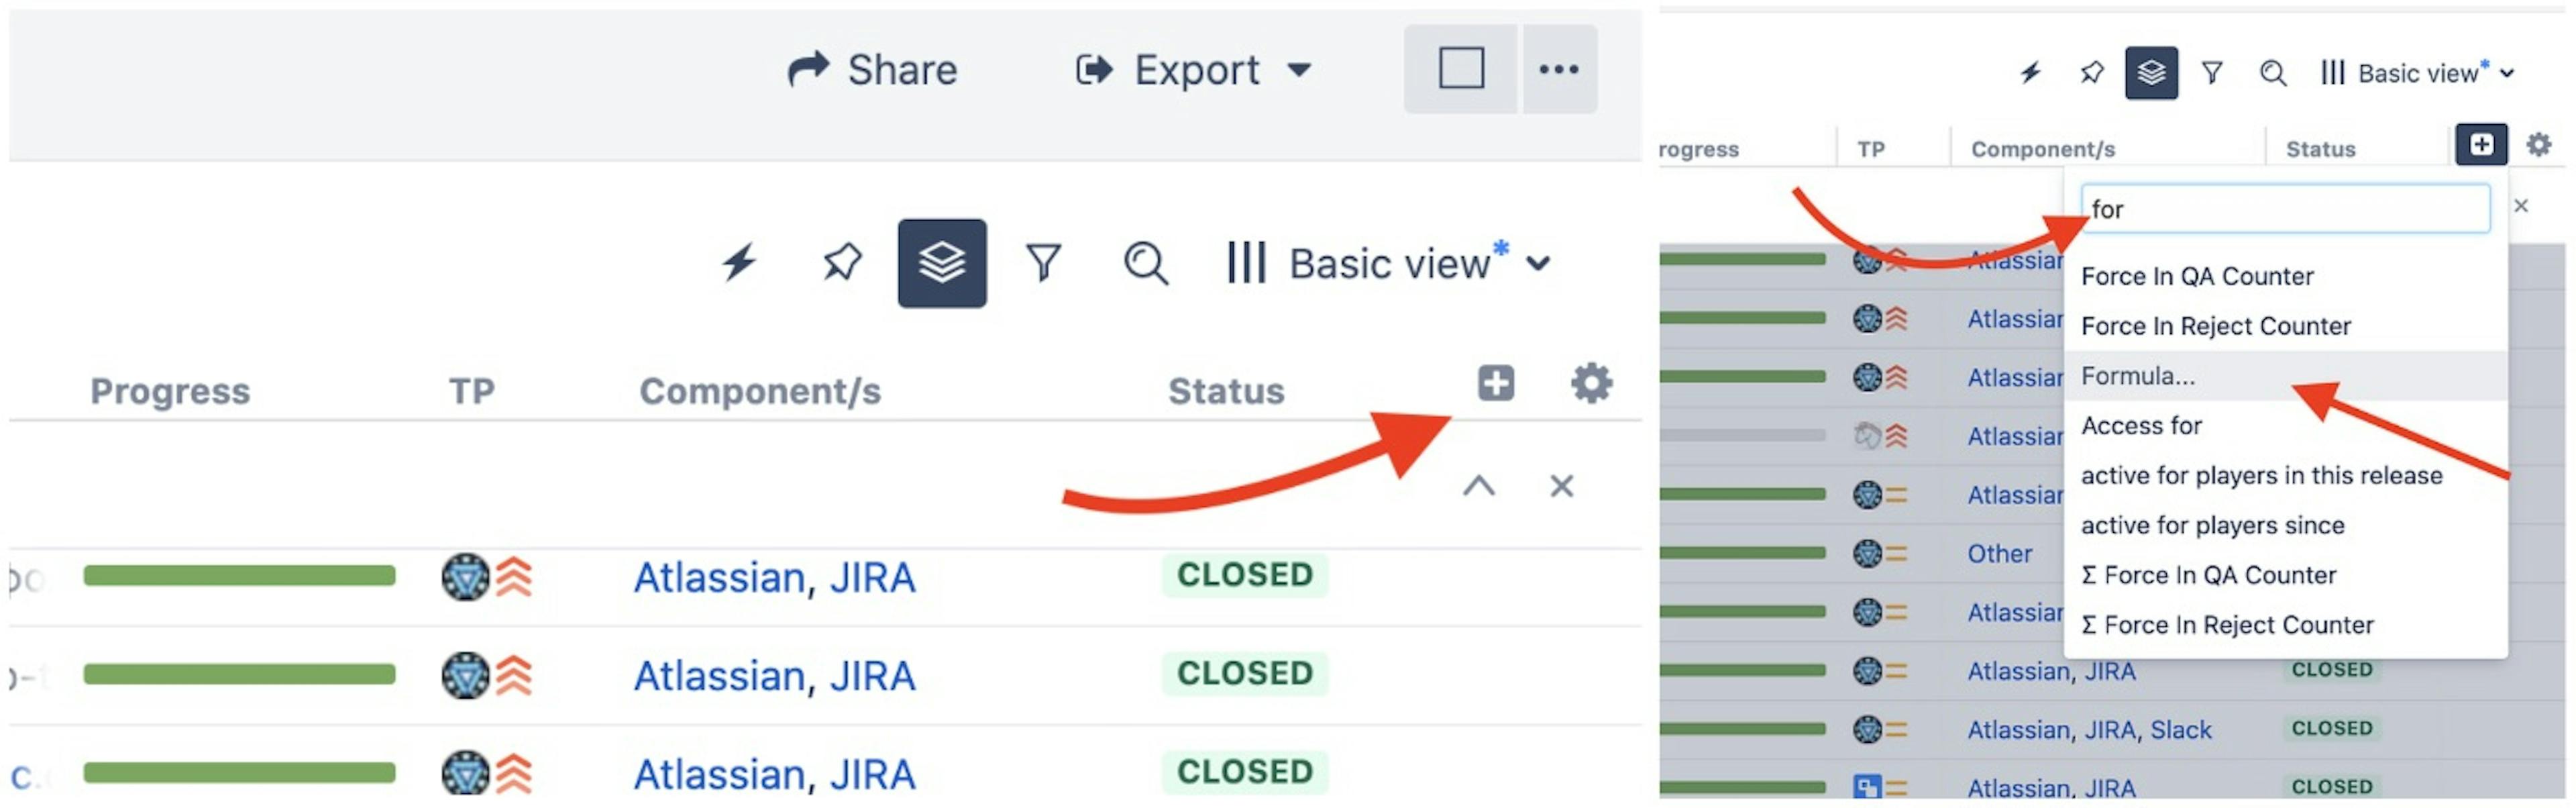Click the filter funnel icon
2576x808 pixels.
click(1046, 263)
